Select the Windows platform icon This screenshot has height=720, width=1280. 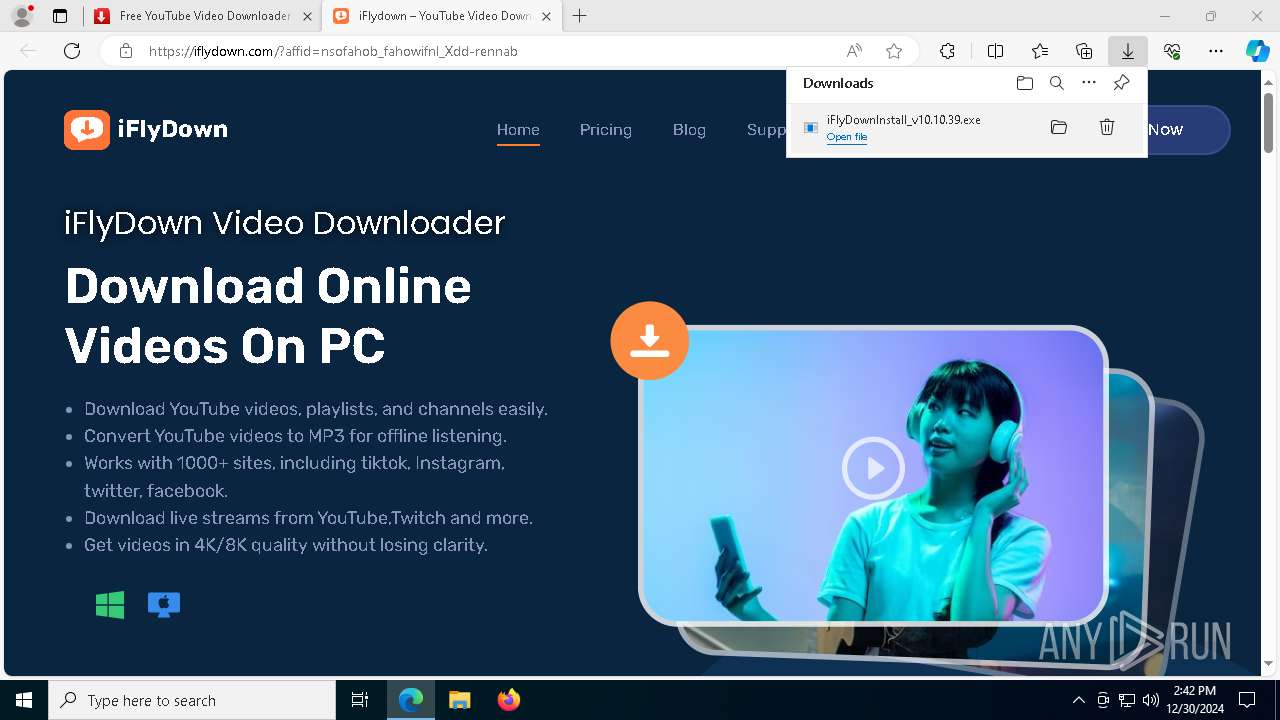tap(110, 604)
